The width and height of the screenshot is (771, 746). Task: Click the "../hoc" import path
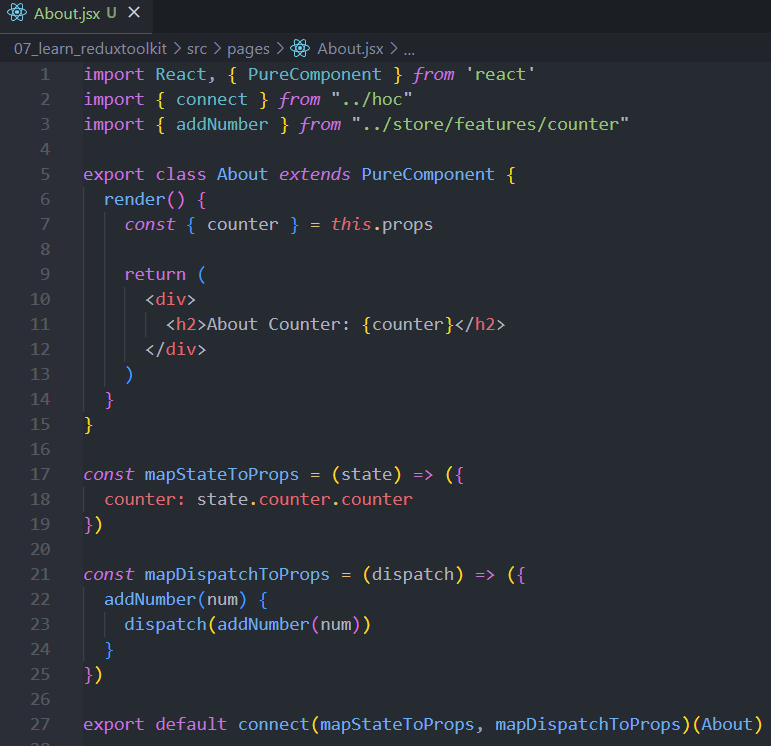pyautogui.click(x=371, y=99)
